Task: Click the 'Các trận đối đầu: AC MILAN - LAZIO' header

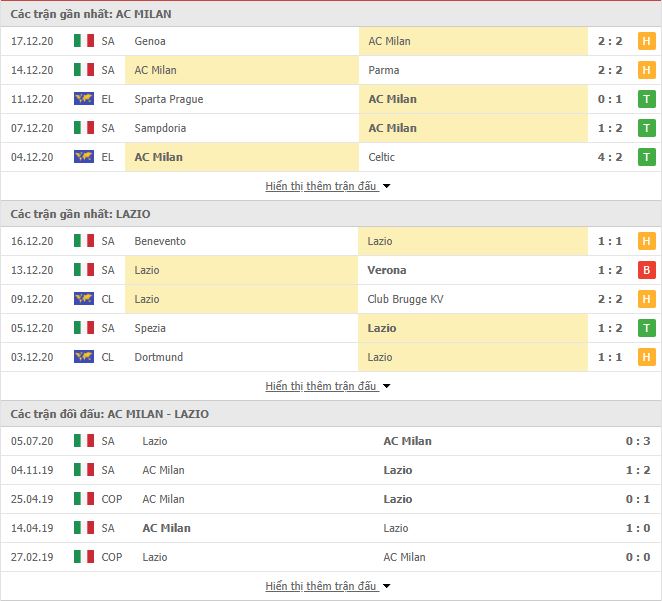Action: [x=109, y=414]
